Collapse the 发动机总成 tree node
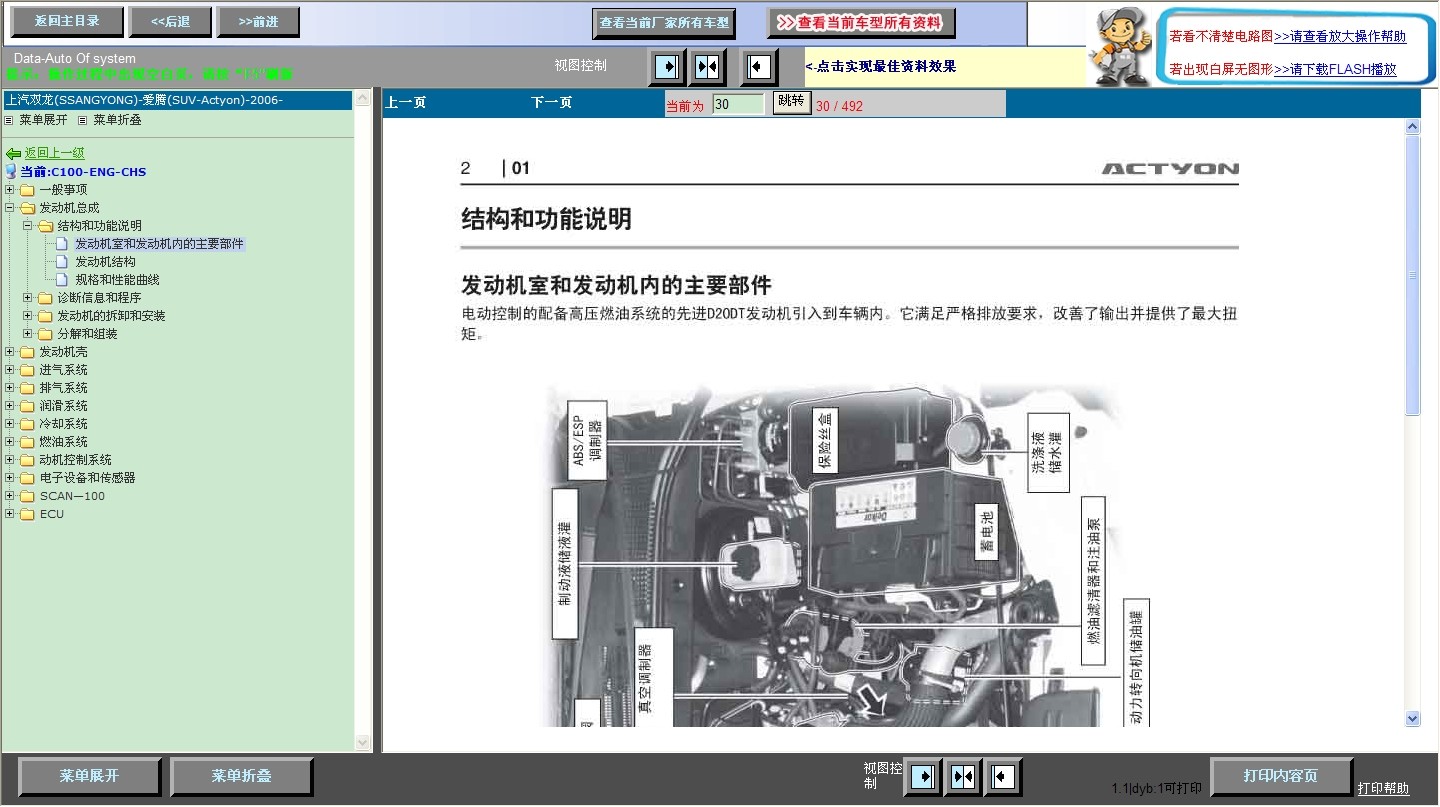Viewport: 1440px width, 807px height. pyautogui.click(x=10, y=208)
